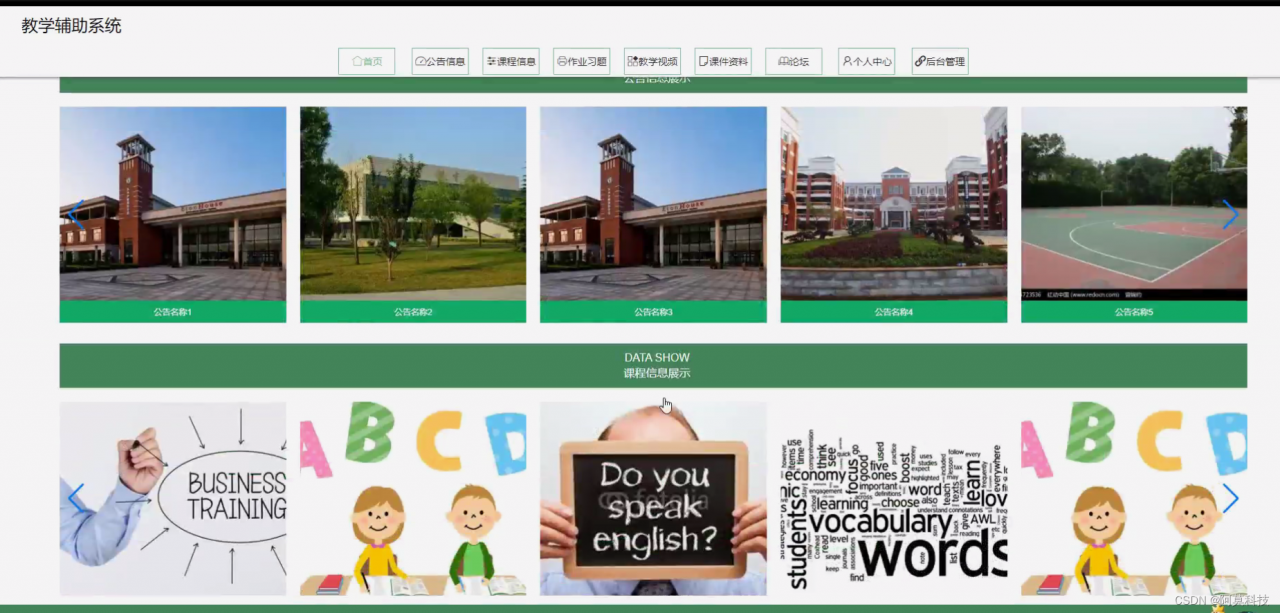Open the 后台管理 nav item
The height and width of the screenshot is (613, 1280).
940,61
